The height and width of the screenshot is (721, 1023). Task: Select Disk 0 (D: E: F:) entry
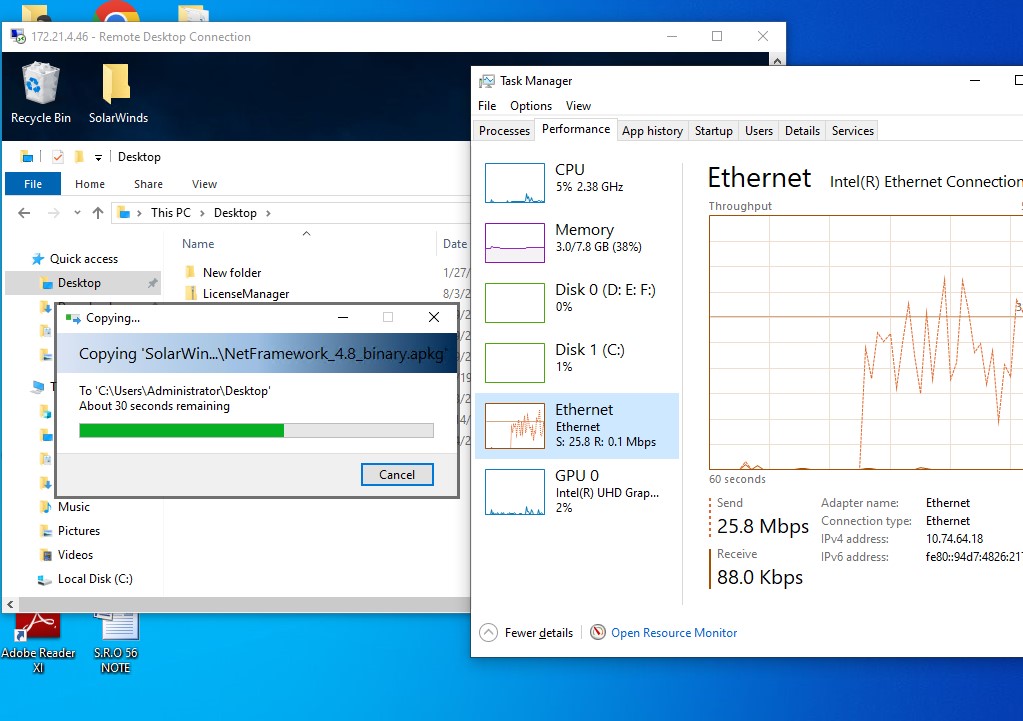tap(577, 303)
